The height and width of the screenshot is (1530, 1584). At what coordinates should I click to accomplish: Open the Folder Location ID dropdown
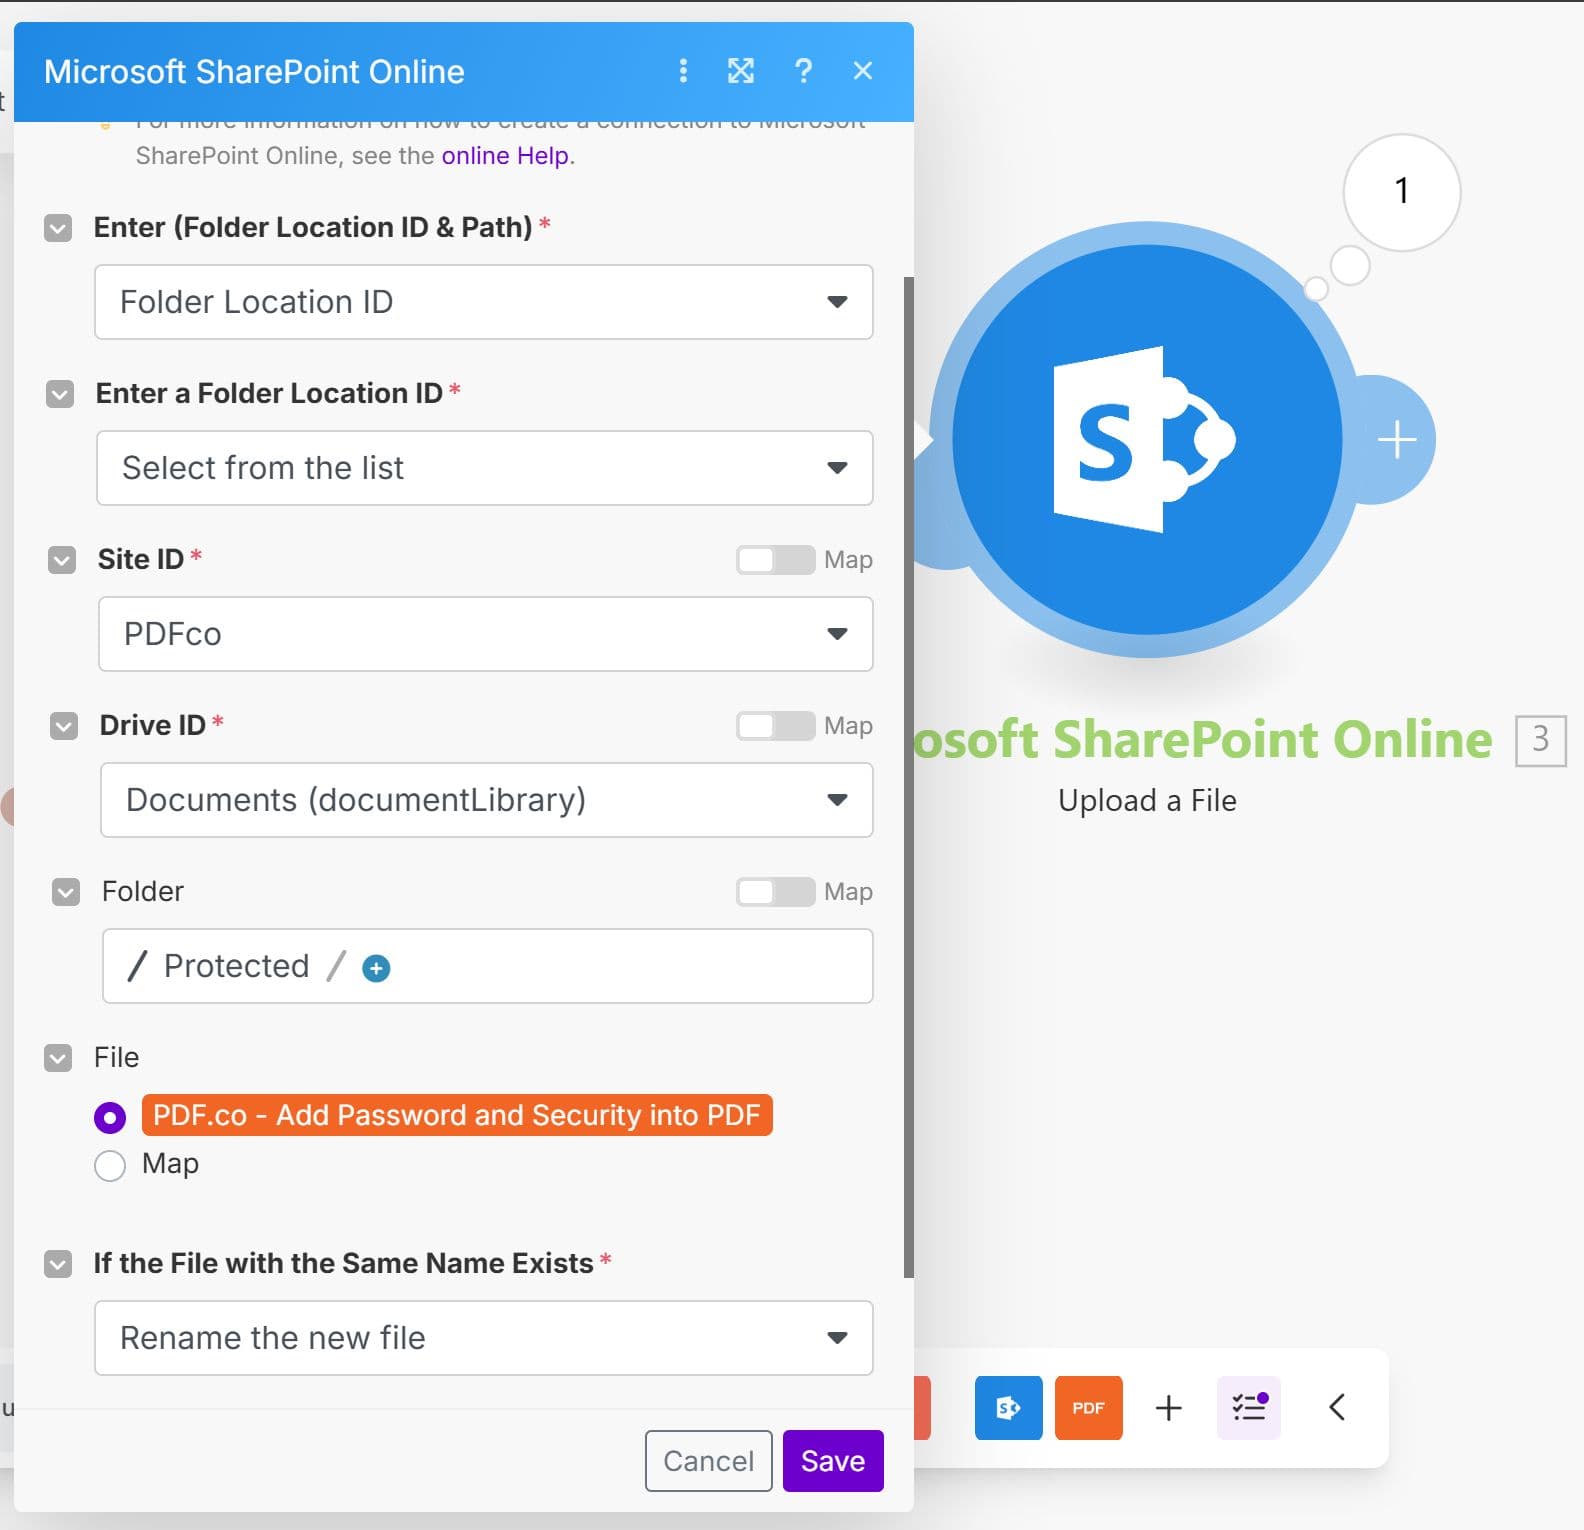click(x=483, y=302)
